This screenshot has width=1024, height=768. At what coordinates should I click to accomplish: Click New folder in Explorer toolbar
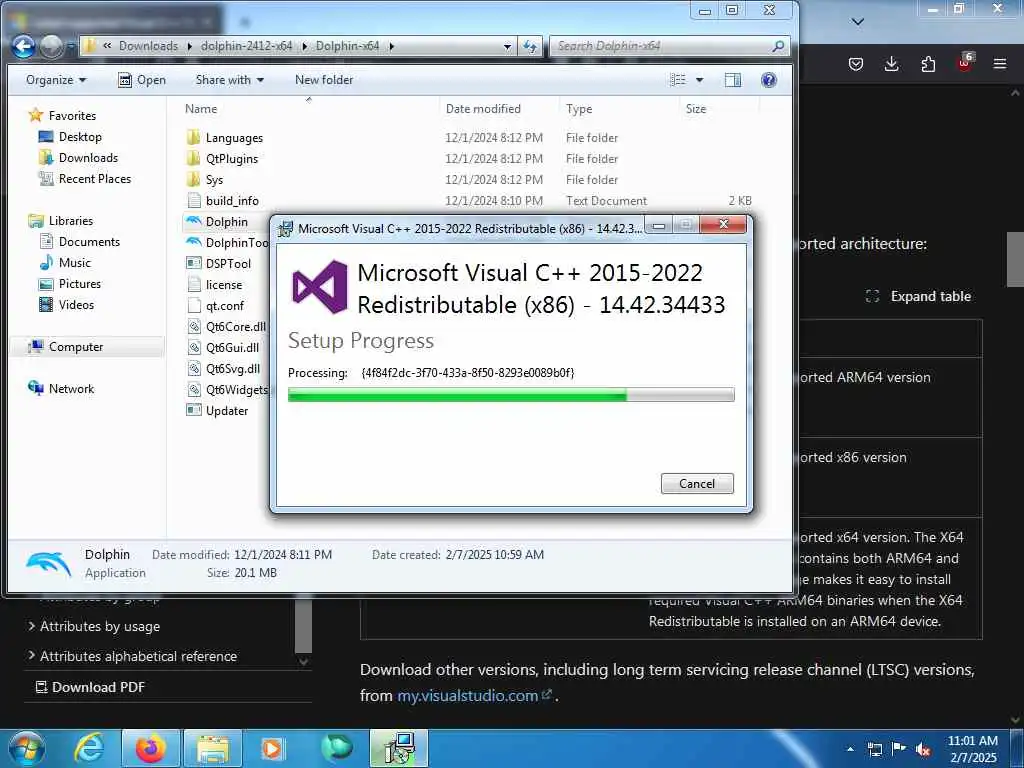point(324,80)
